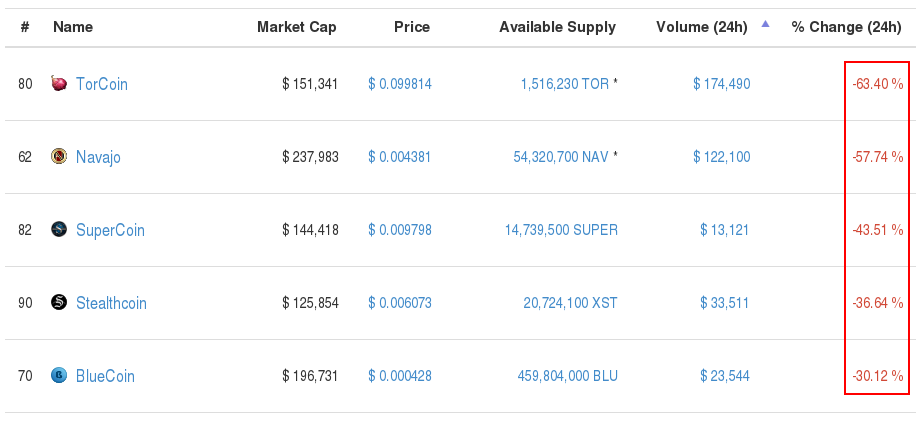916x422 pixels.
Task: Click the BlueCoin logo icon
Action: (x=59, y=375)
